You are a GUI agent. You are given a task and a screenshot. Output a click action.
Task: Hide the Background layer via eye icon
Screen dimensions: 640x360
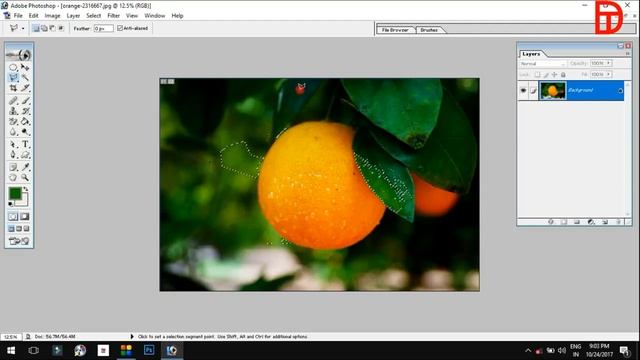[523, 91]
